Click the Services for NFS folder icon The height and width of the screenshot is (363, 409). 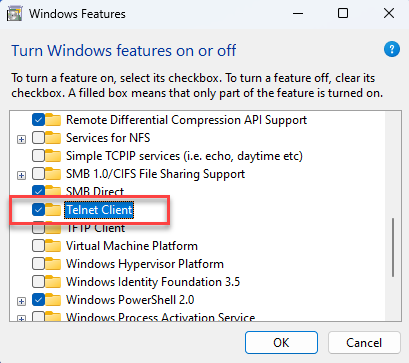(53, 138)
